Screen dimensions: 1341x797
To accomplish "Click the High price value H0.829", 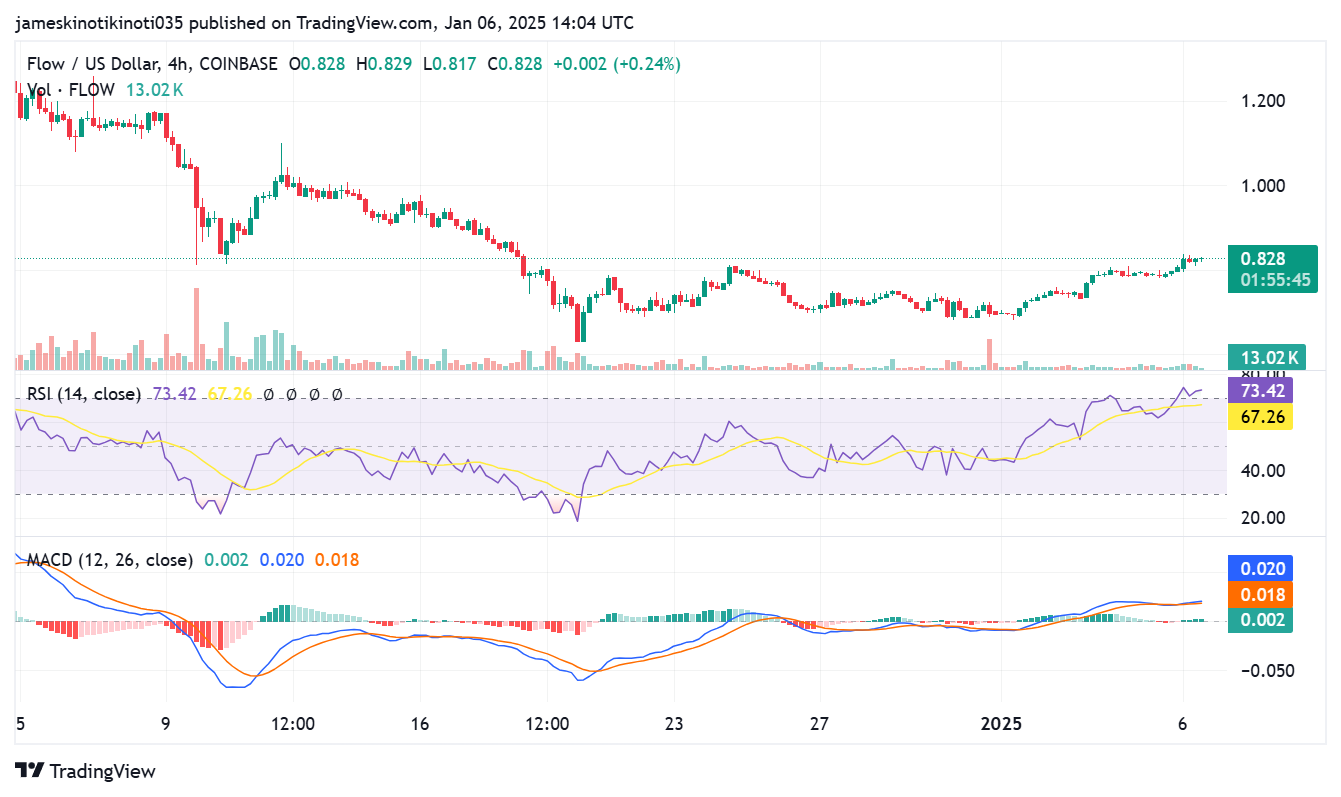I will click(383, 64).
